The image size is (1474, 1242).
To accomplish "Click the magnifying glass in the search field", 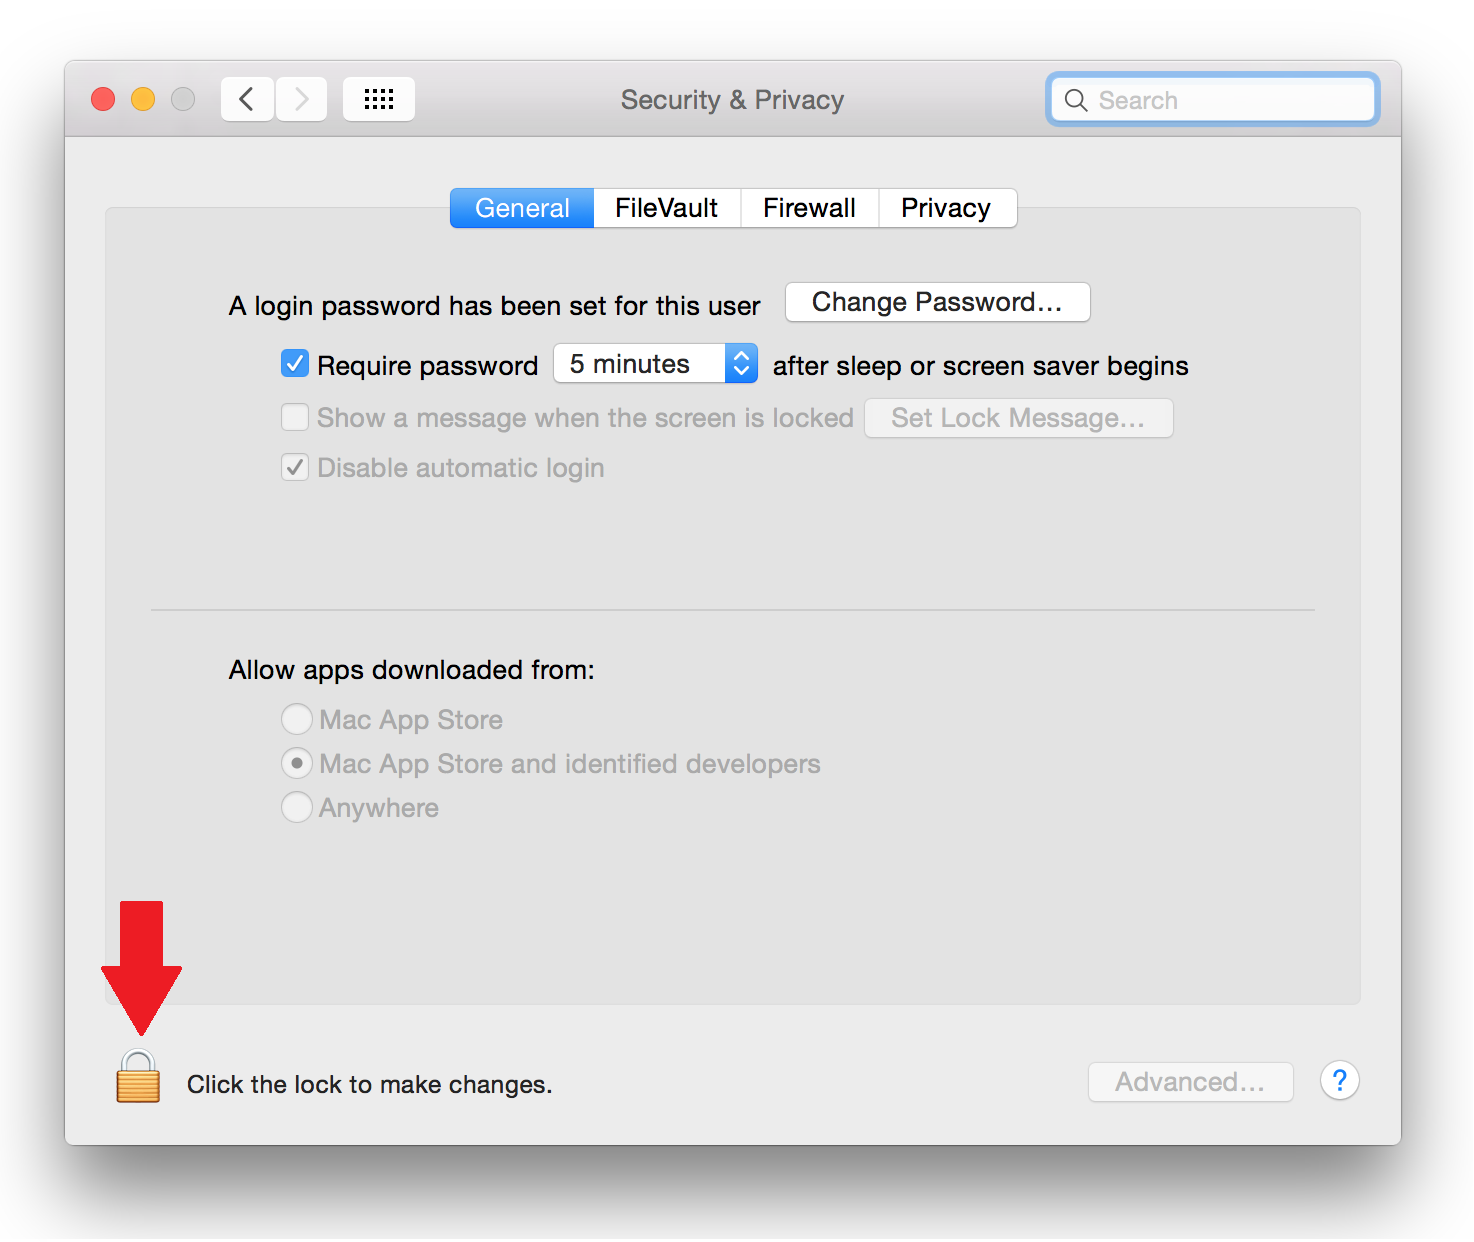I will (1076, 100).
